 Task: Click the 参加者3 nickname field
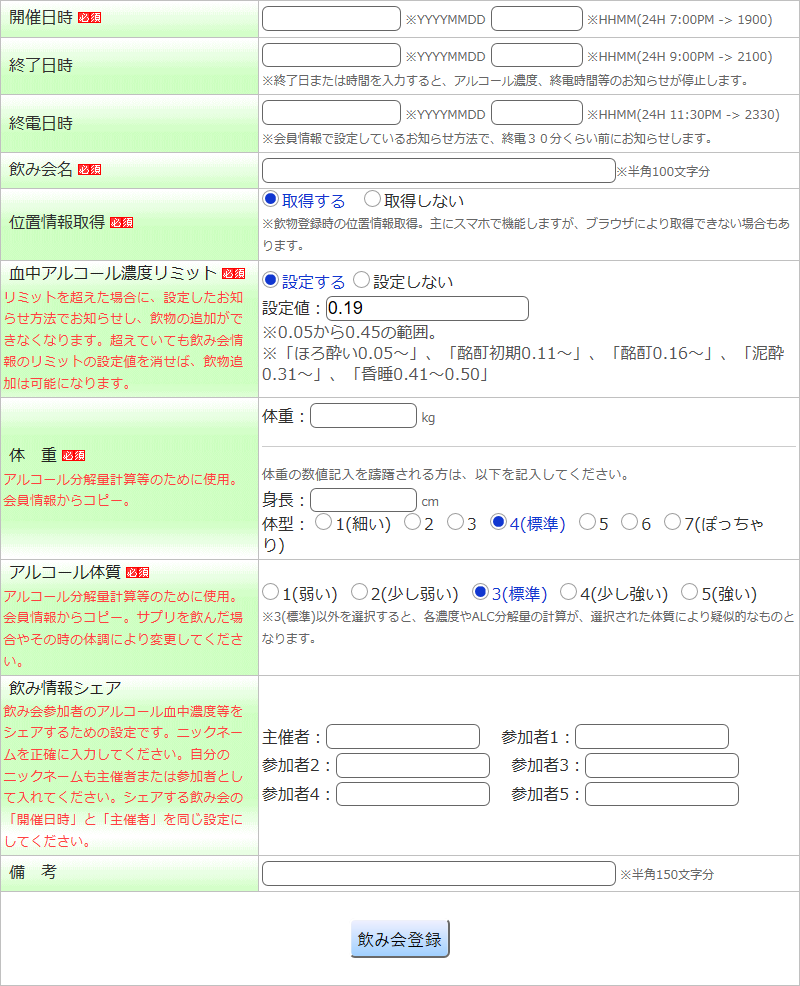pyautogui.click(x=661, y=766)
